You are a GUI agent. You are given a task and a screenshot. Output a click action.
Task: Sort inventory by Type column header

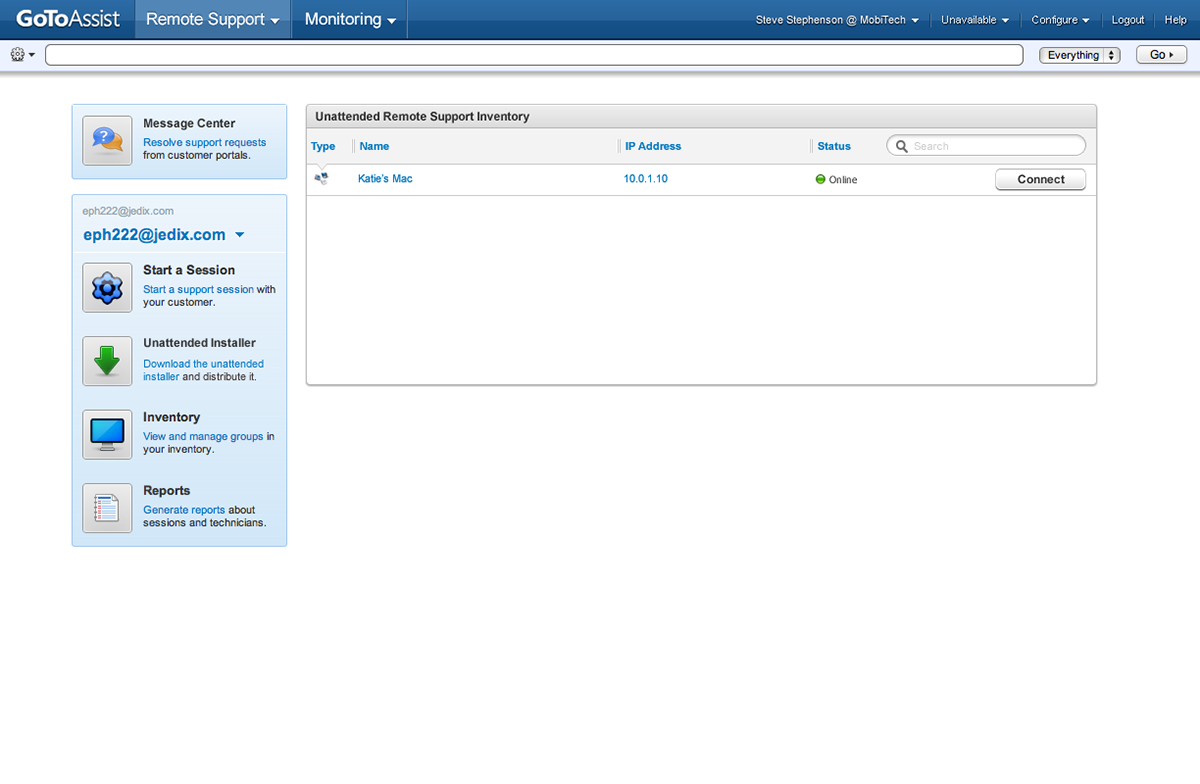323,146
